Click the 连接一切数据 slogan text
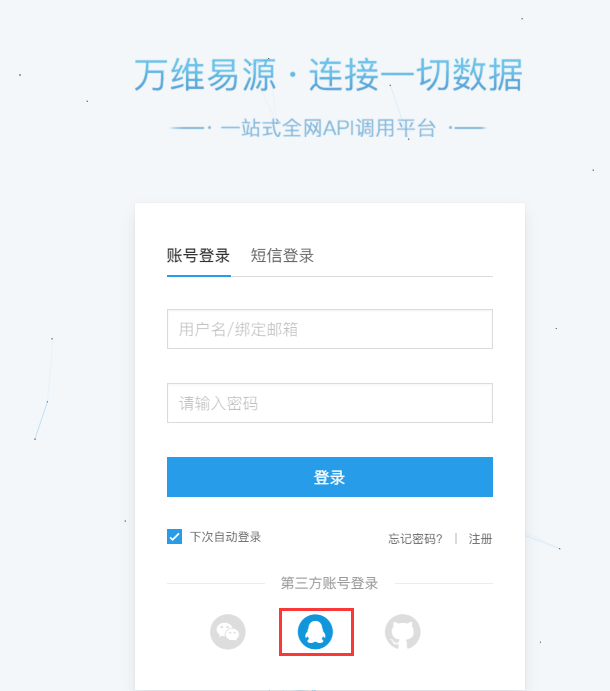 pos(416,75)
